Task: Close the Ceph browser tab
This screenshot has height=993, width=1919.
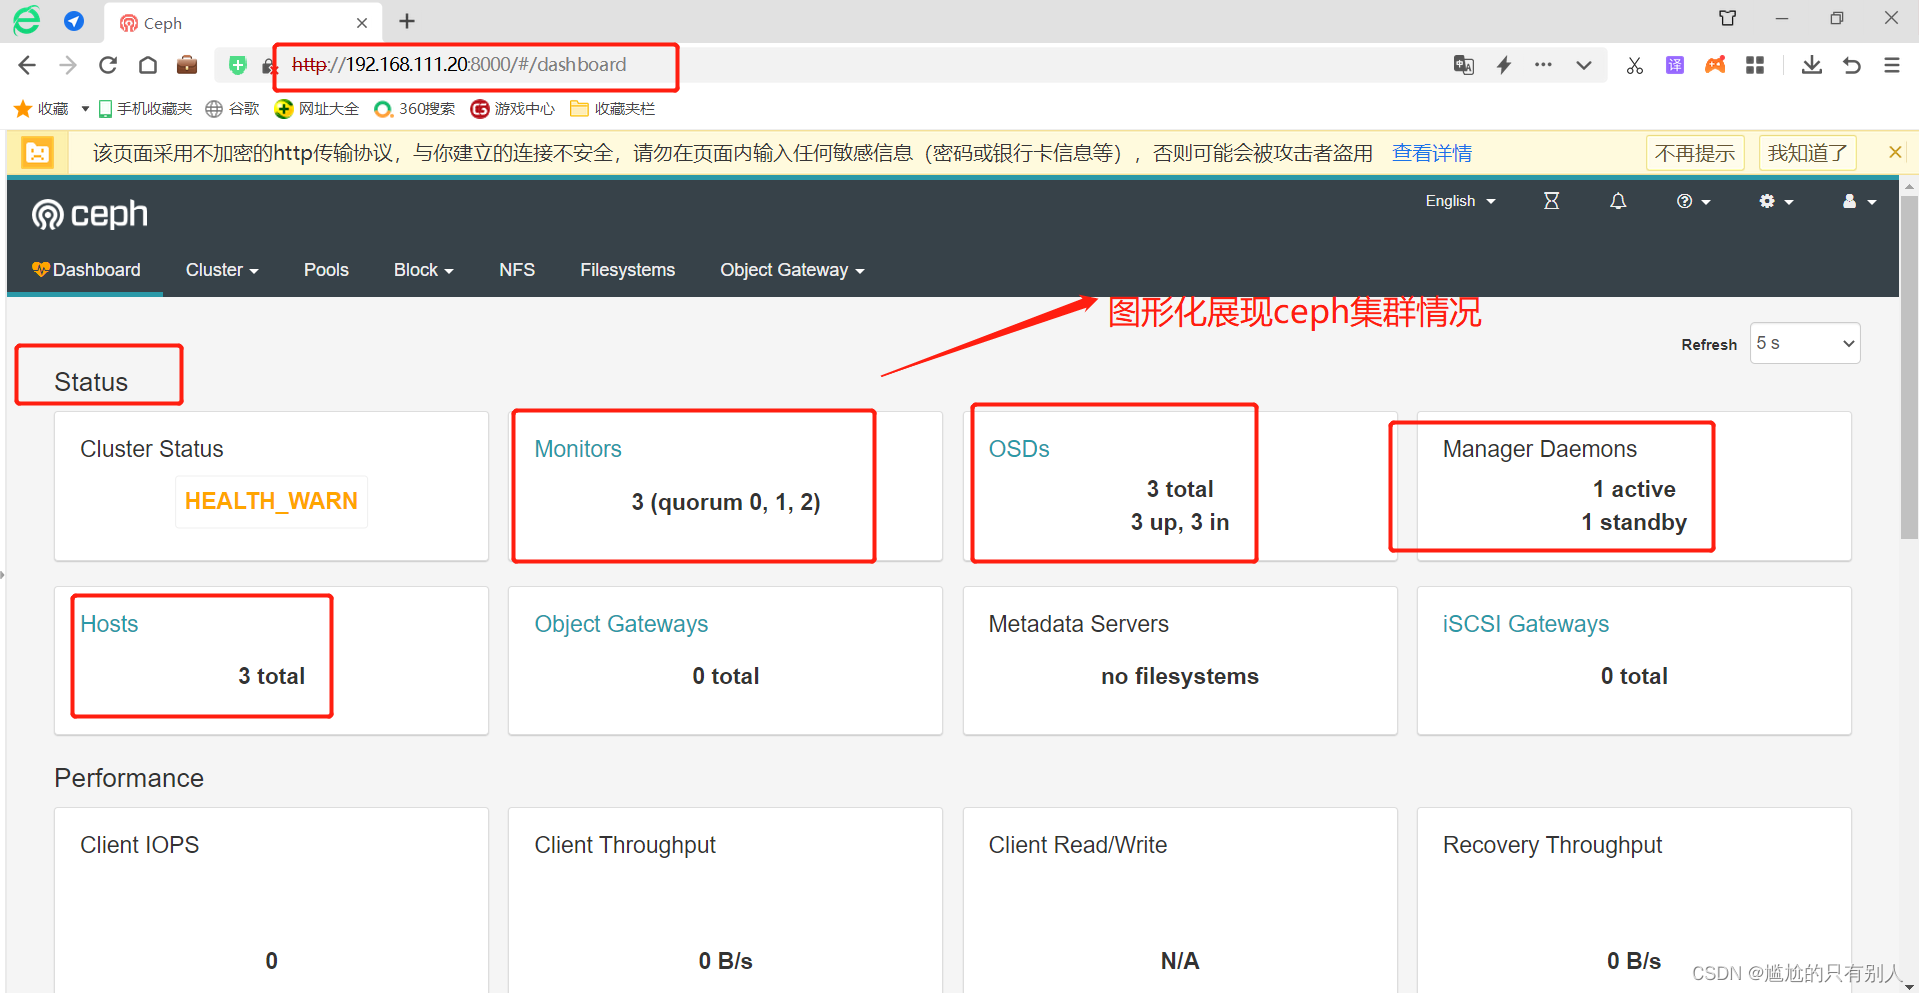Action: point(362,23)
